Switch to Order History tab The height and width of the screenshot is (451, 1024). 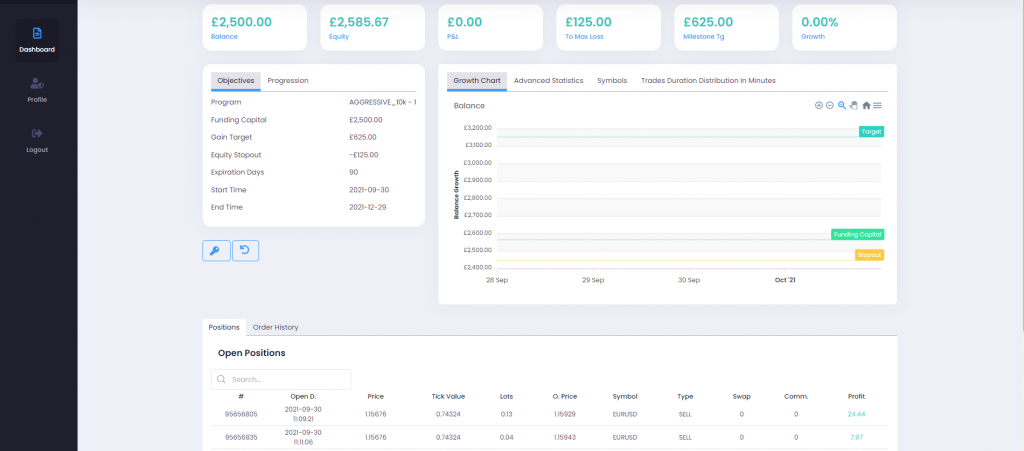point(276,327)
